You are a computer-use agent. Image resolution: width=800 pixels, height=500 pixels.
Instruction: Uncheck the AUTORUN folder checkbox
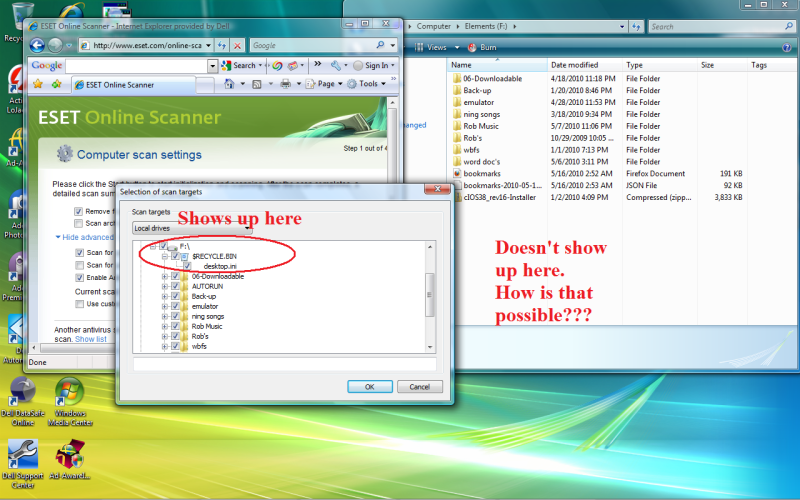pyautogui.click(x=175, y=286)
